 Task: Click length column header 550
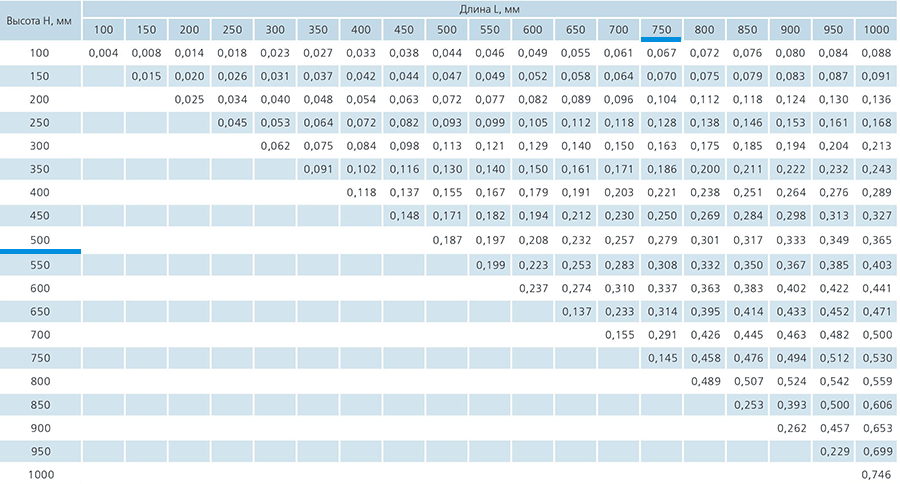pos(490,30)
